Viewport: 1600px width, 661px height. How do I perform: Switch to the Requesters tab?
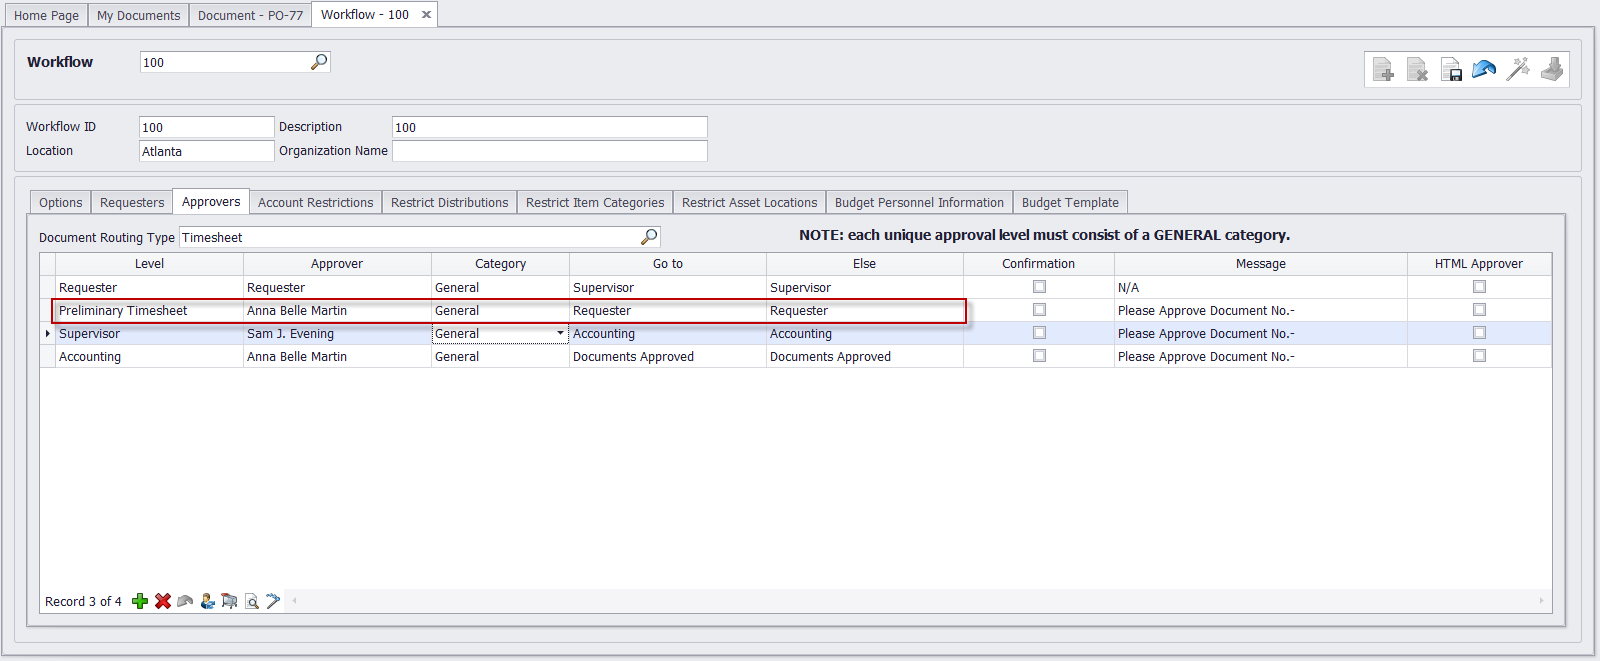click(x=132, y=202)
